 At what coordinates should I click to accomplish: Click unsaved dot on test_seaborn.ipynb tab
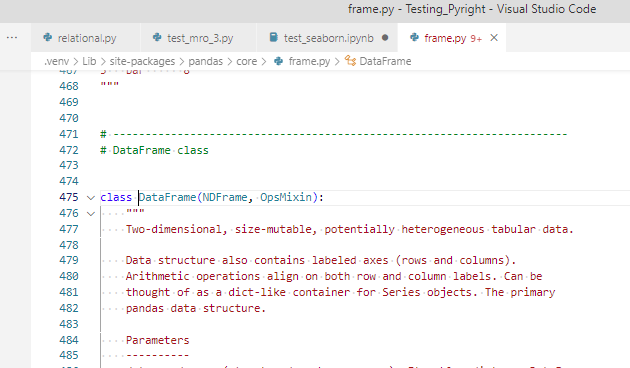click(x=385, y=38)
